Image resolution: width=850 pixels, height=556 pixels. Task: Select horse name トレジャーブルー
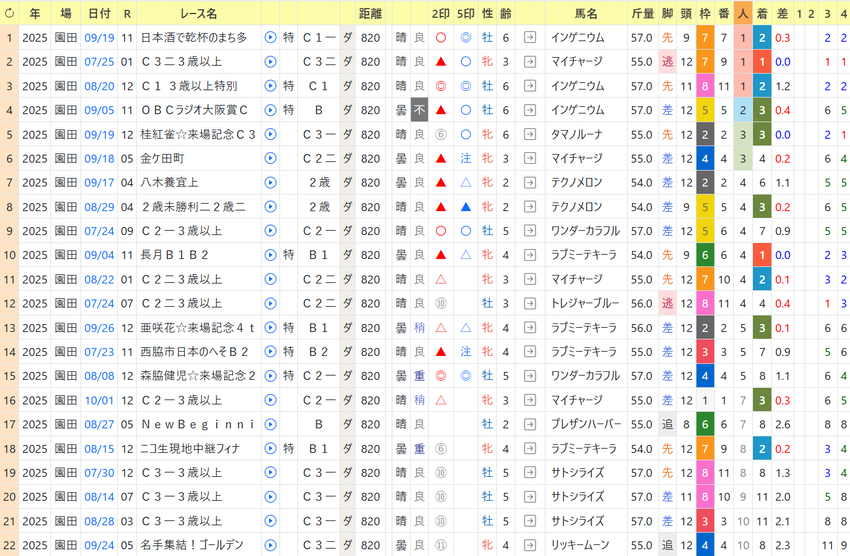585,303
